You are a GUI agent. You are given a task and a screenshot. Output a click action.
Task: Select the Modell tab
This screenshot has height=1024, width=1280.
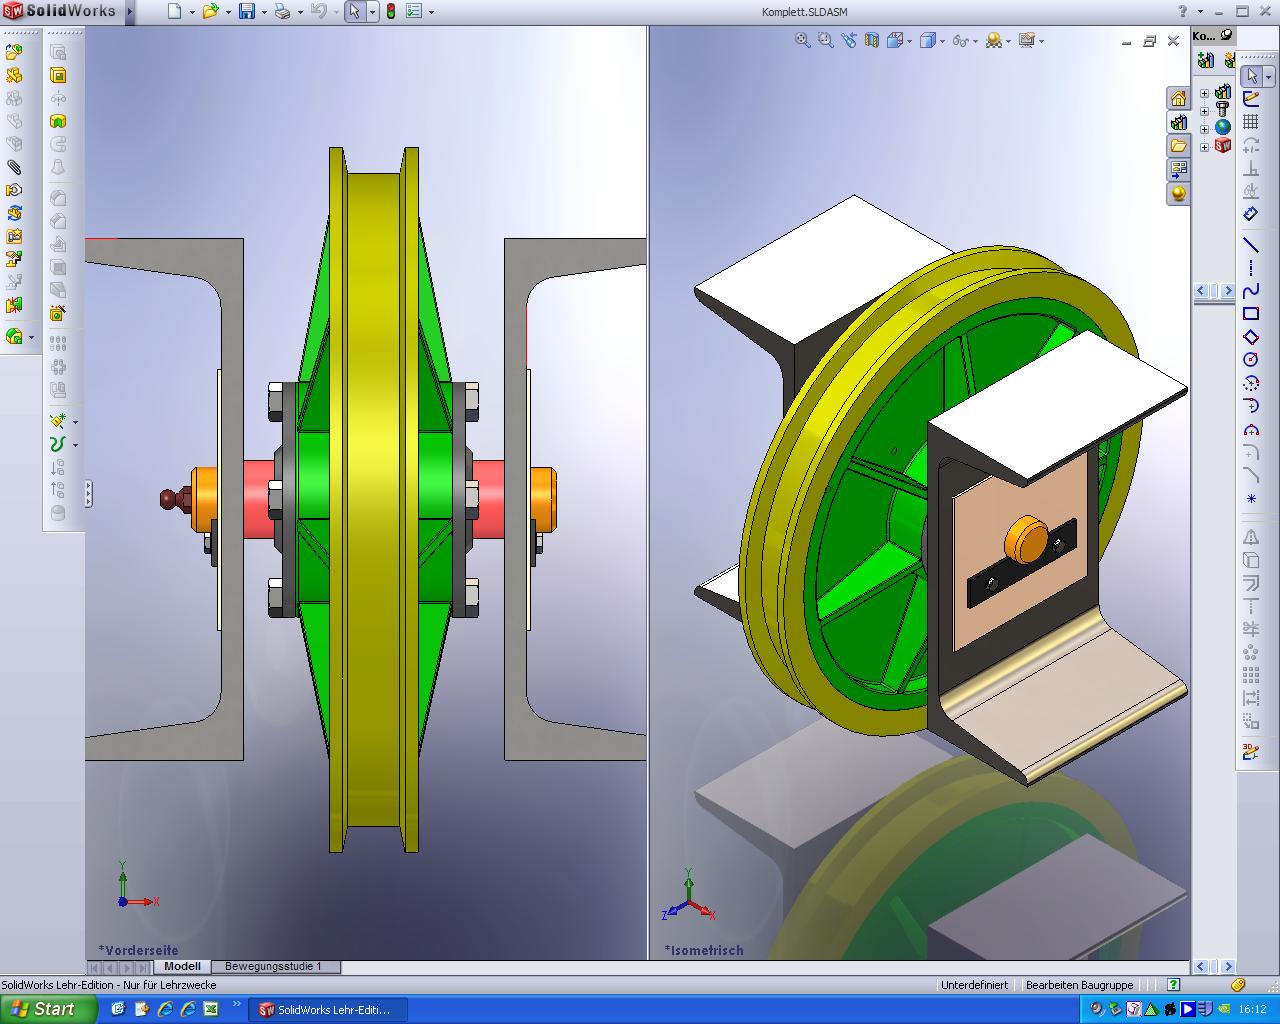pyautogui.click(x=182, y=967)
